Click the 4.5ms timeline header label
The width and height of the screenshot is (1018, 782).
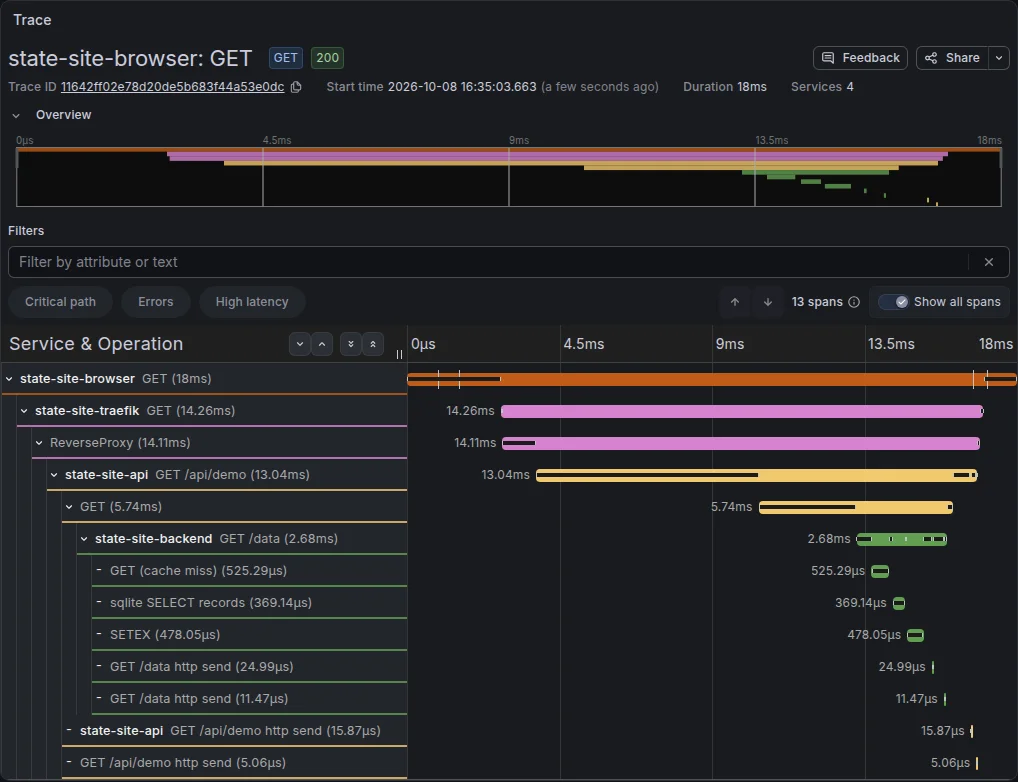(x=584, y=344)
